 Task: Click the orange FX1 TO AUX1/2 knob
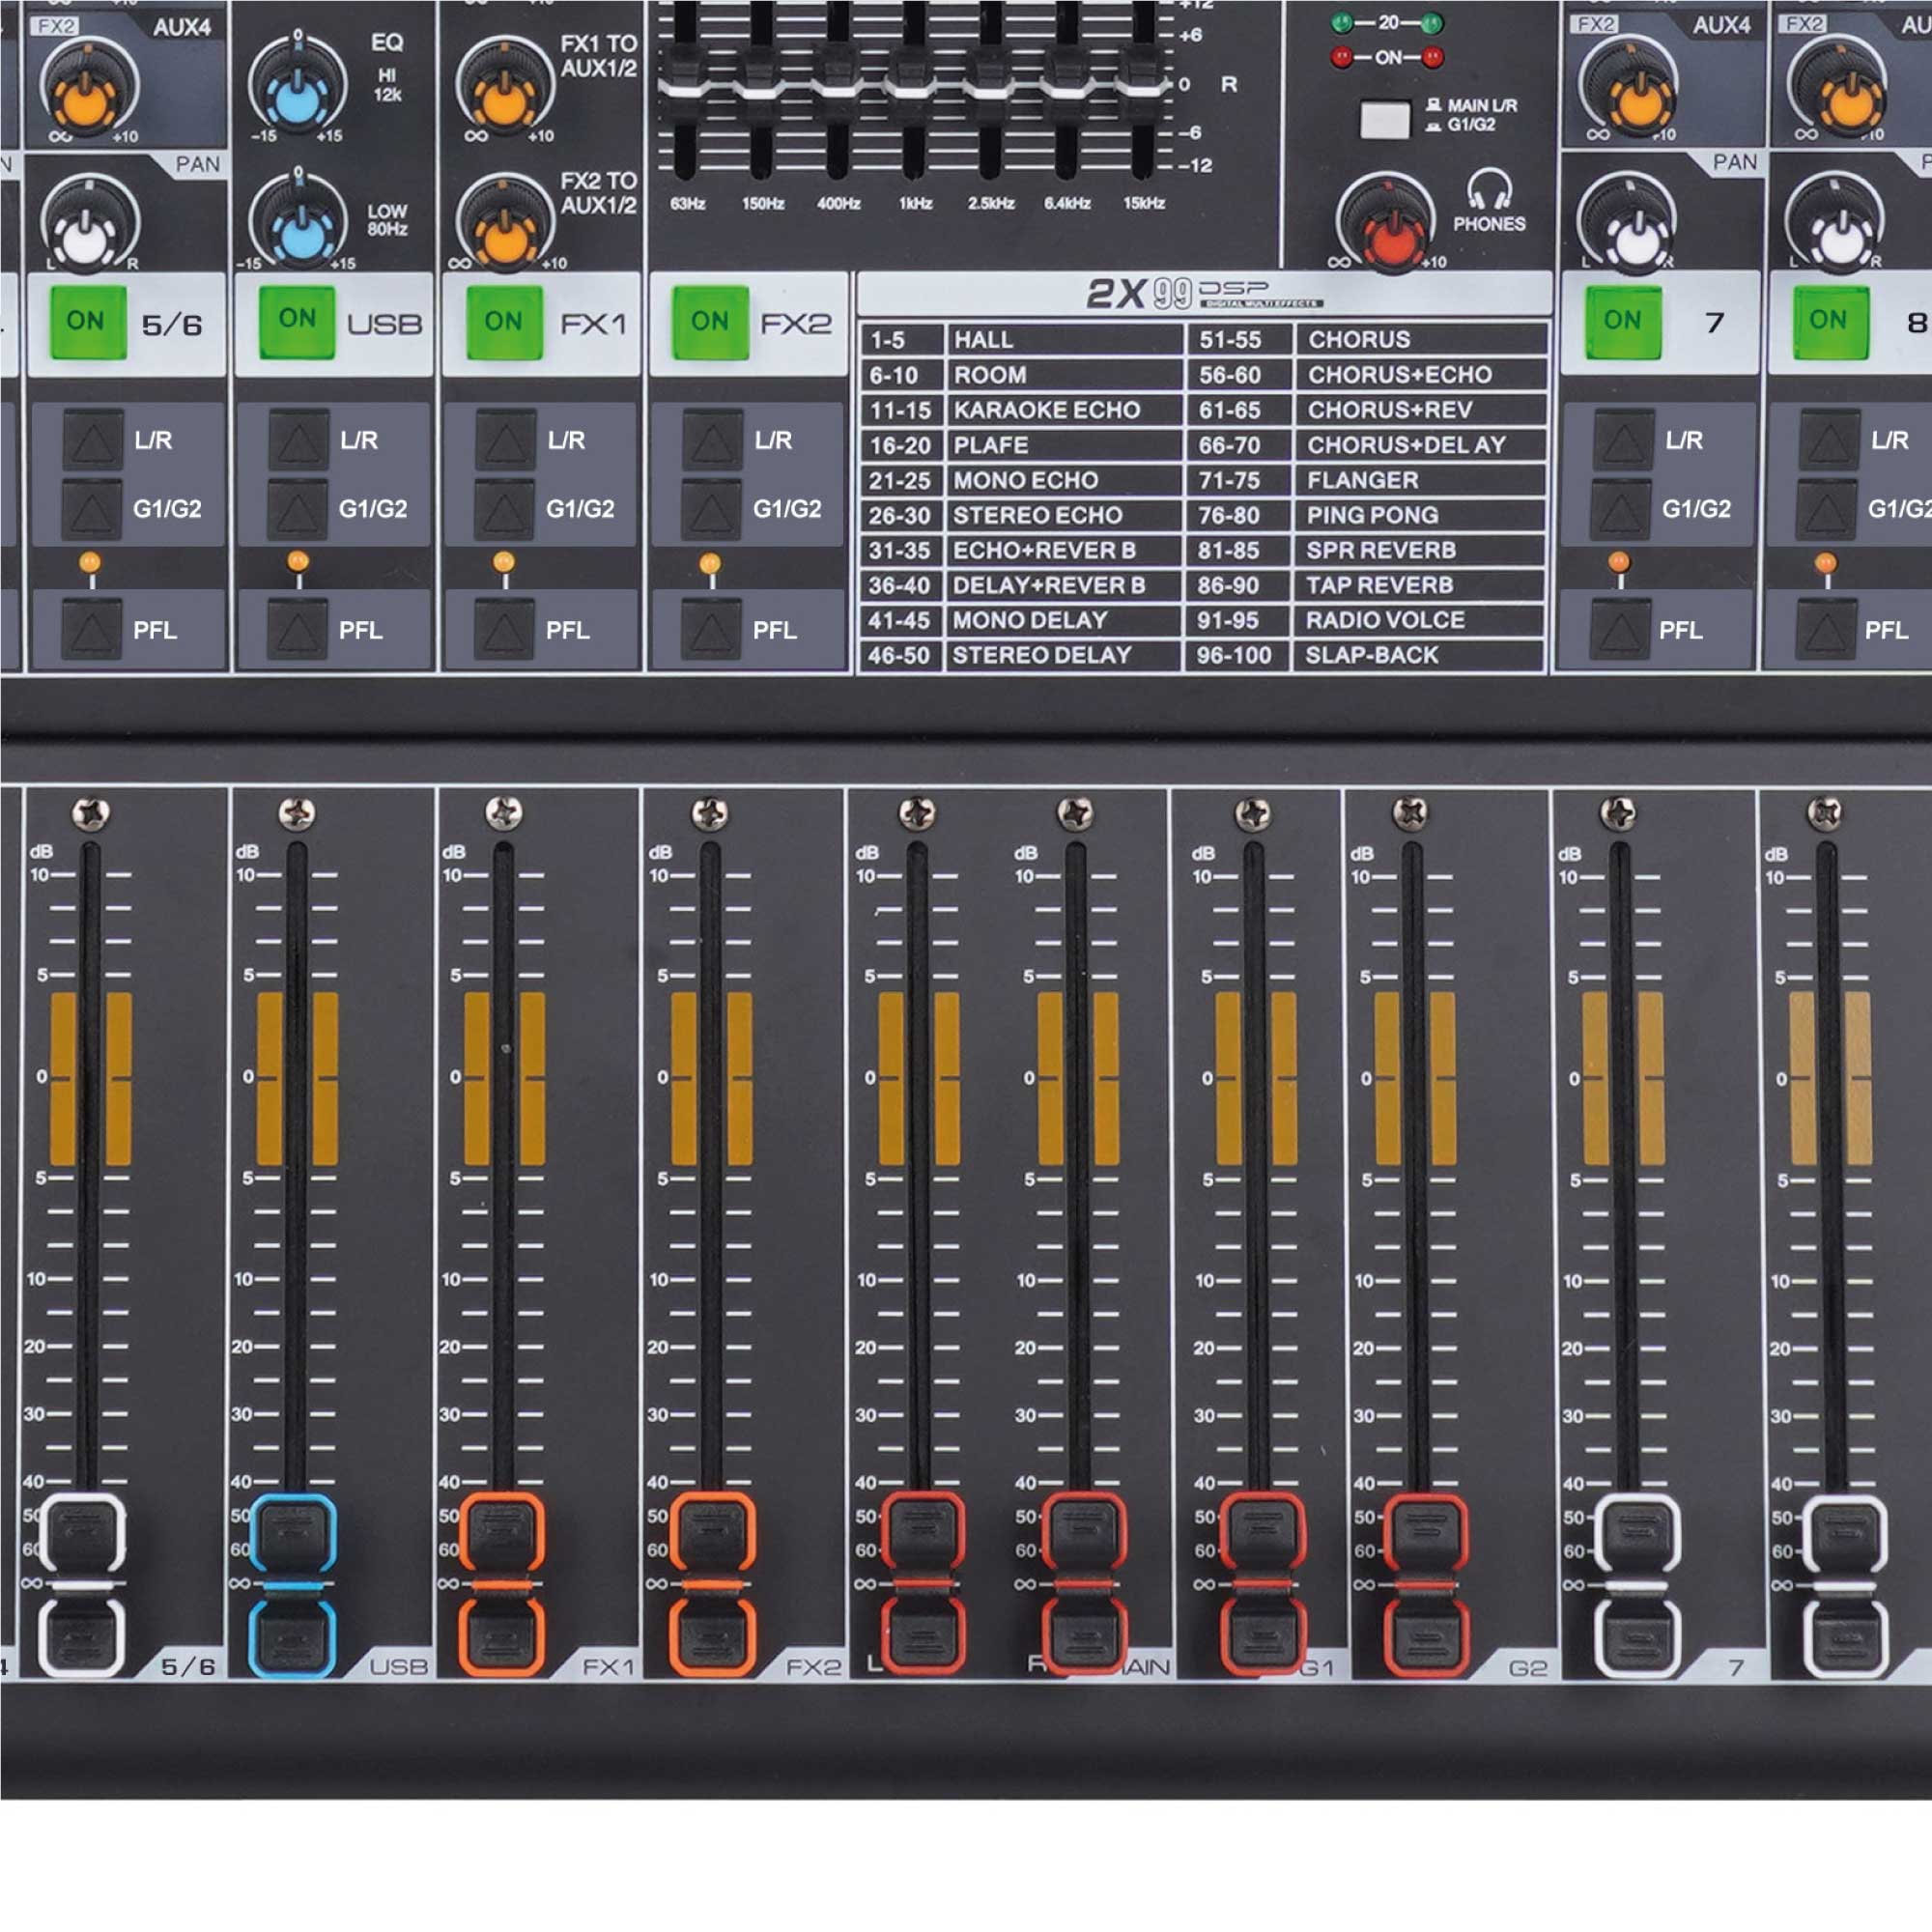(x=504, y=96)
